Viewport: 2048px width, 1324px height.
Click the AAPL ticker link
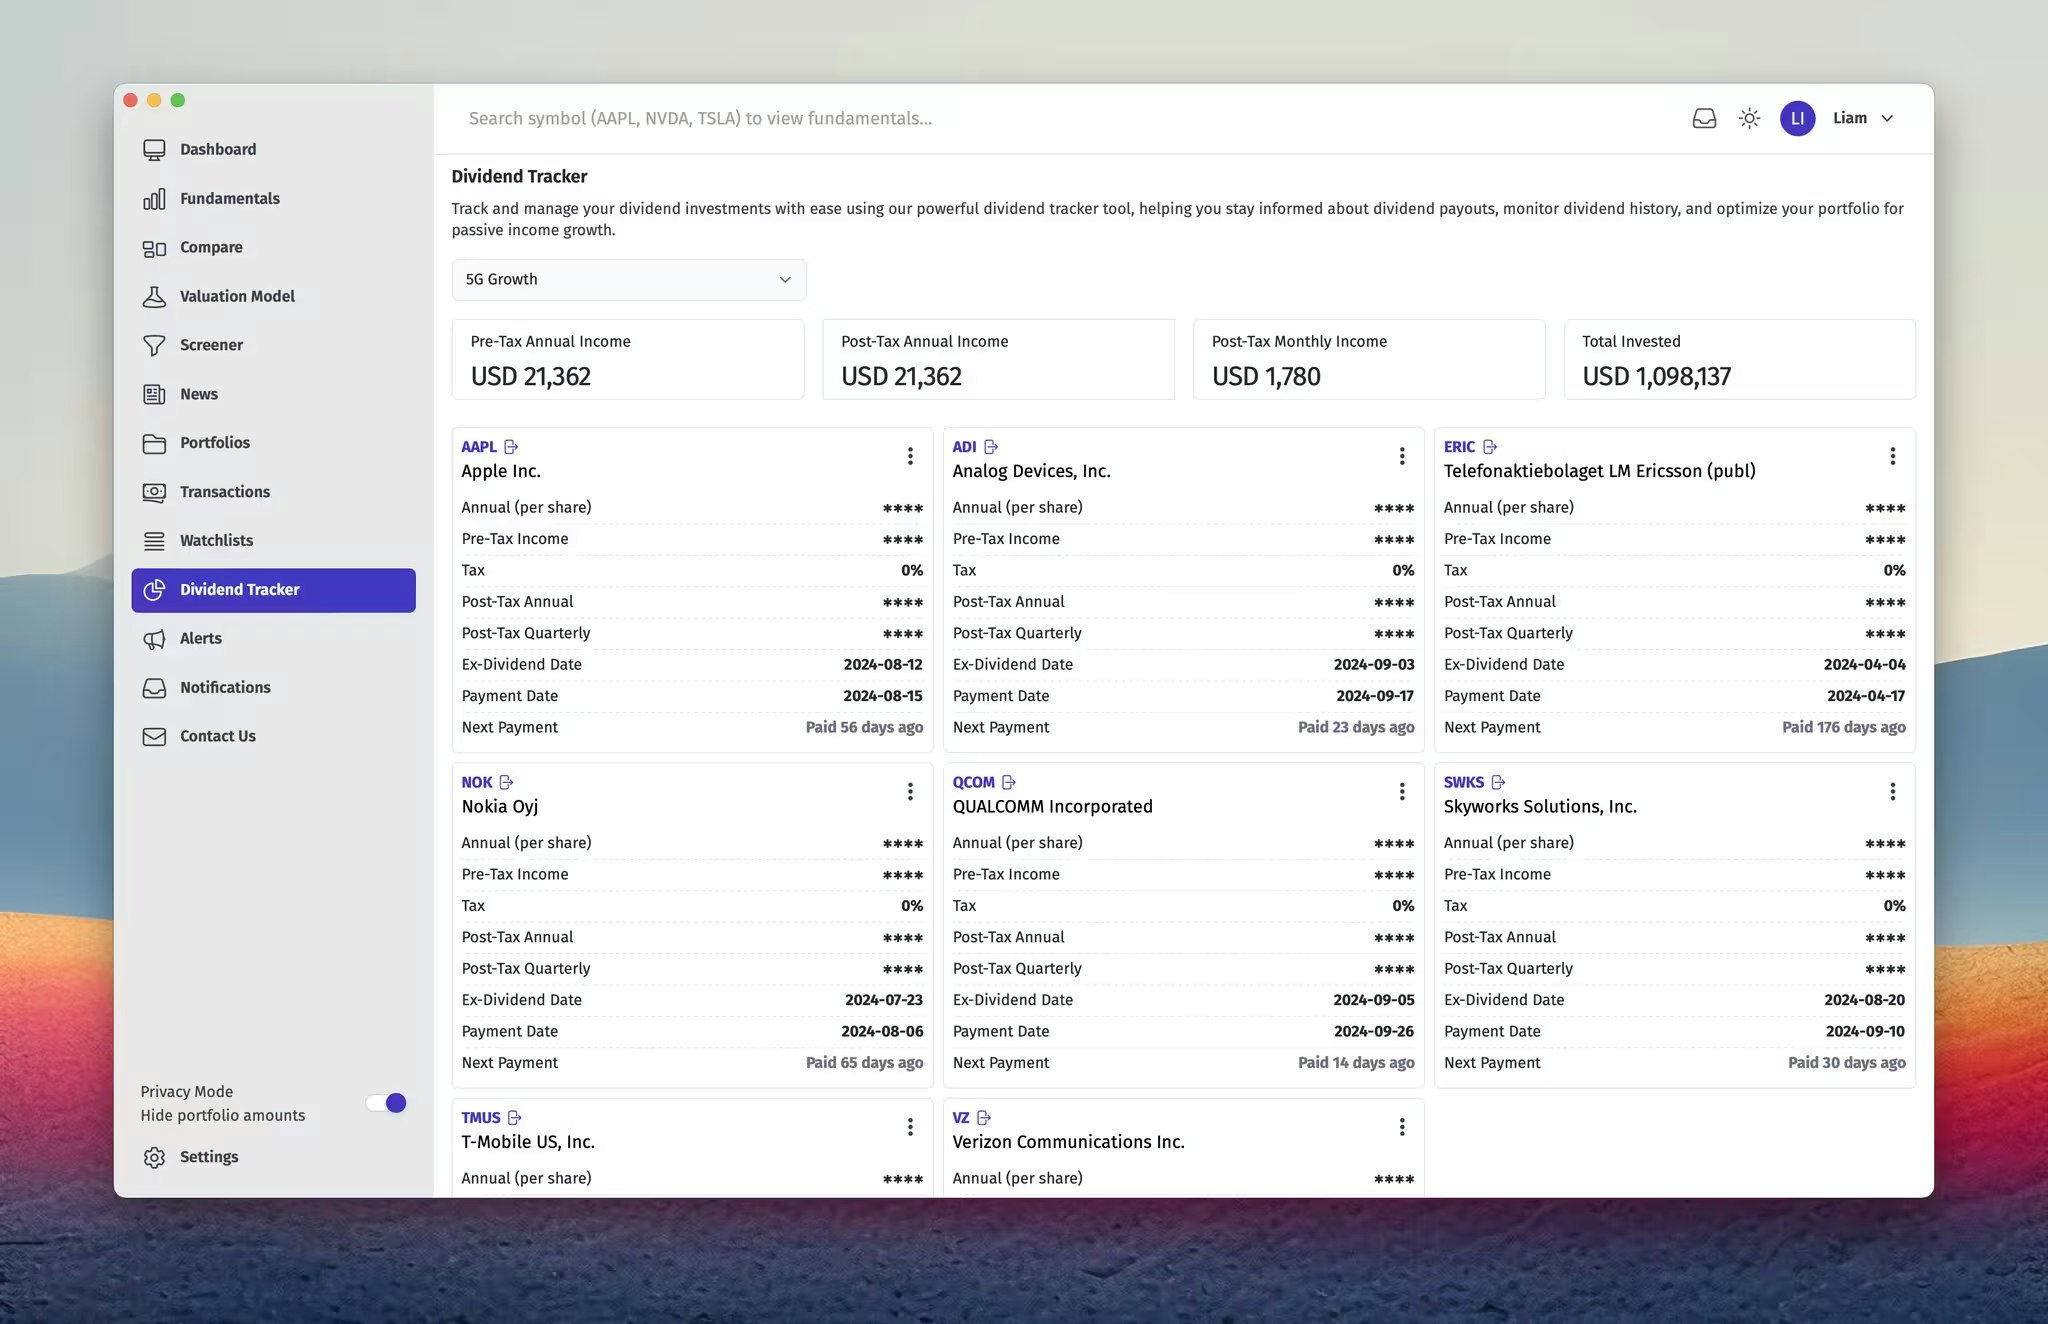tap(478, 447)
